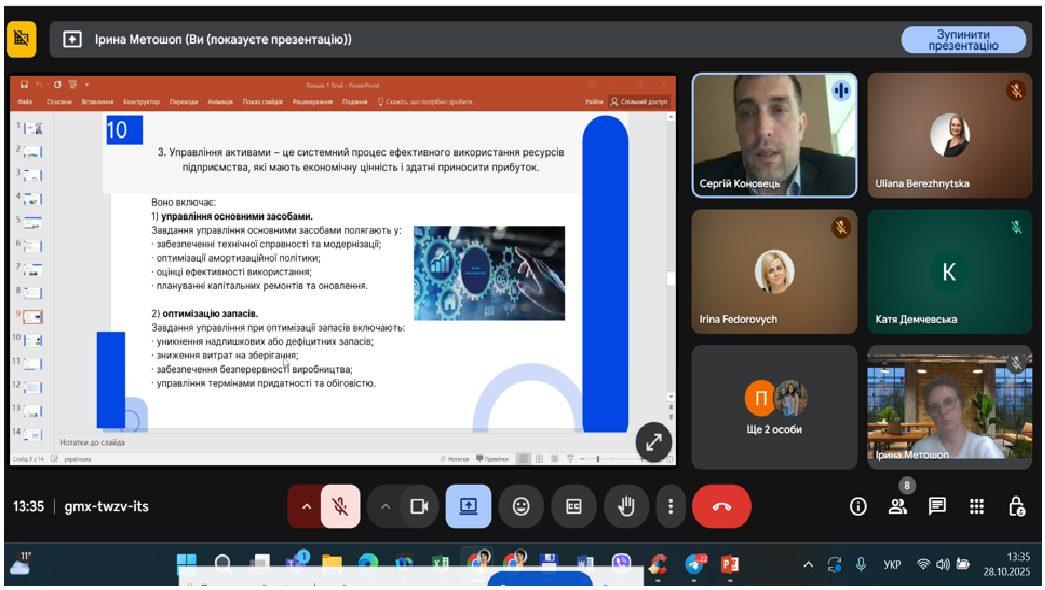Image resolution: width=1045 pixels, height=590 pixels.
Task: Expand the shared presentation to full view
Action: 653,441
